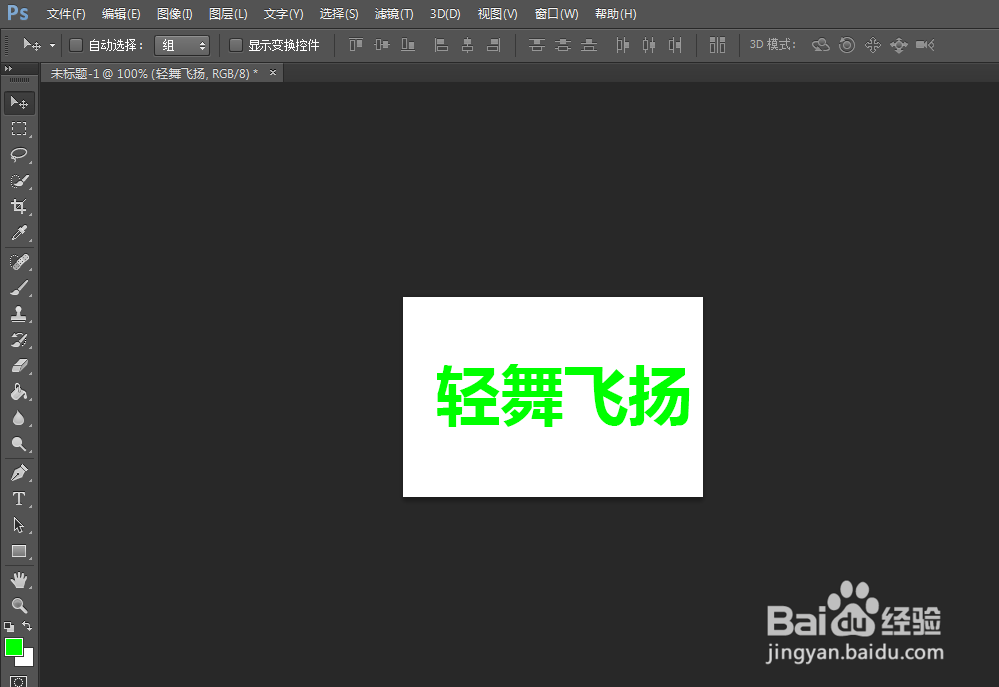Select the Paint Bucket tool
This screenshot has width=999, height=687.
(x=19, y=392)
